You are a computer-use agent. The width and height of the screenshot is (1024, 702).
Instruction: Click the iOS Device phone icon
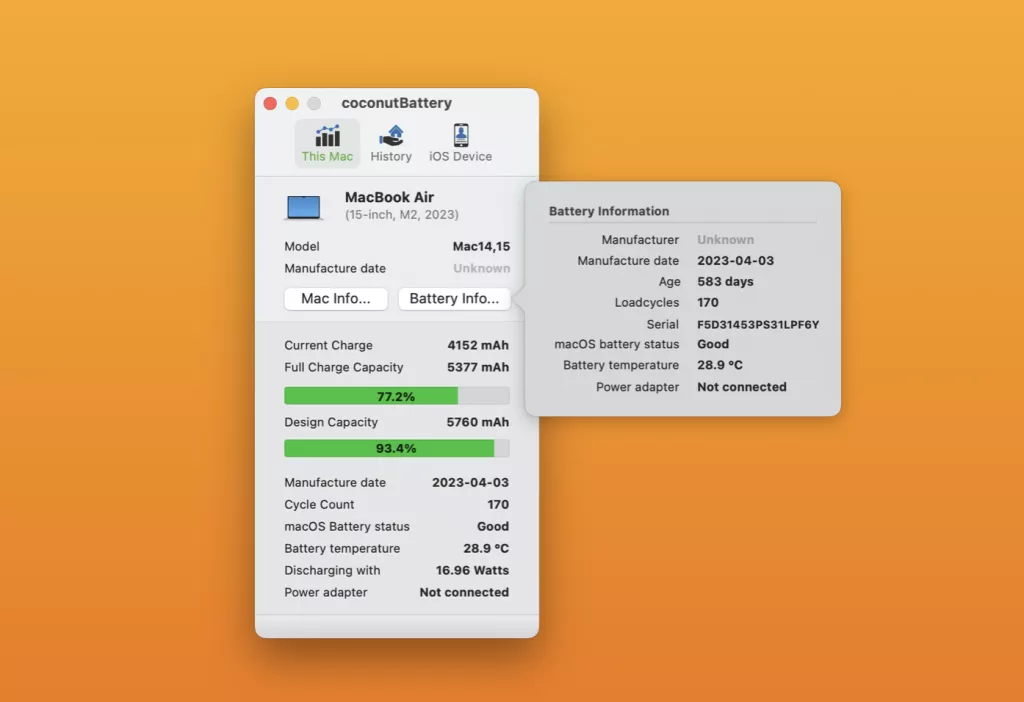click(x=460, y=135)
